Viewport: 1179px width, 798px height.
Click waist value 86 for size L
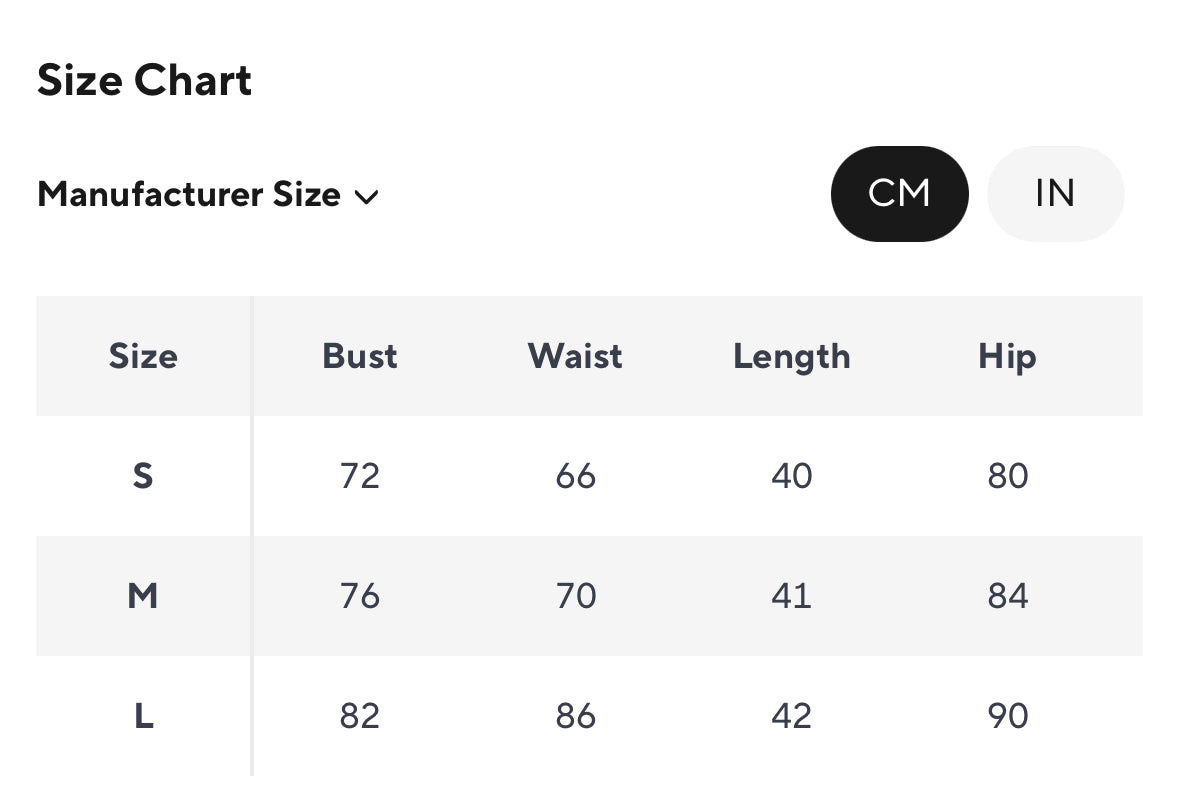[x=576, y=715]
